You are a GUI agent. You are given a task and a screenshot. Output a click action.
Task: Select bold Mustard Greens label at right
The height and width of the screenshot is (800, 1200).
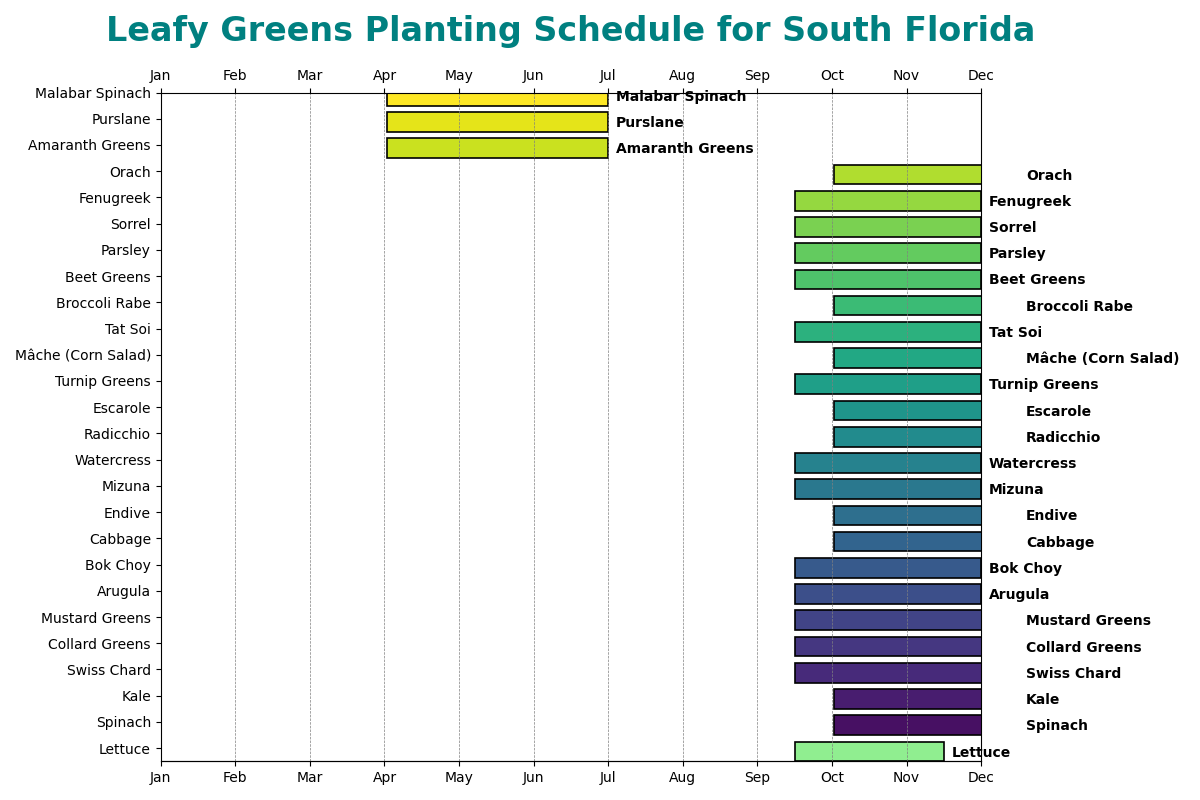[x=1088, y=621]
